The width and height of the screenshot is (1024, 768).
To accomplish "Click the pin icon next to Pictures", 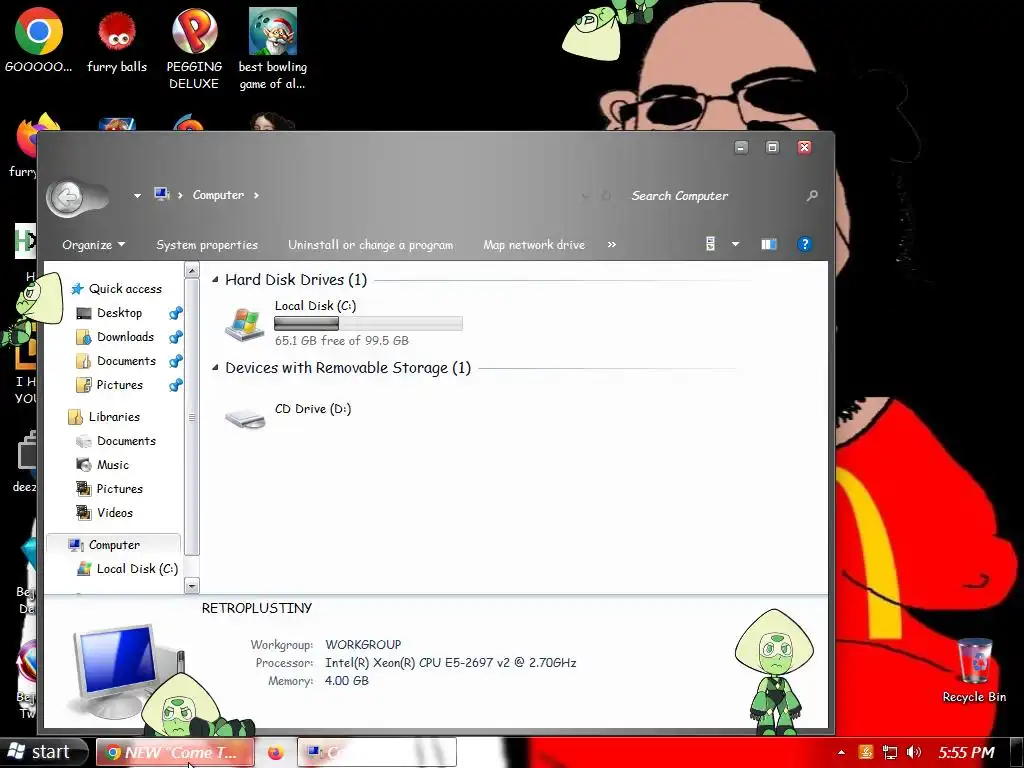I will 176,385.
